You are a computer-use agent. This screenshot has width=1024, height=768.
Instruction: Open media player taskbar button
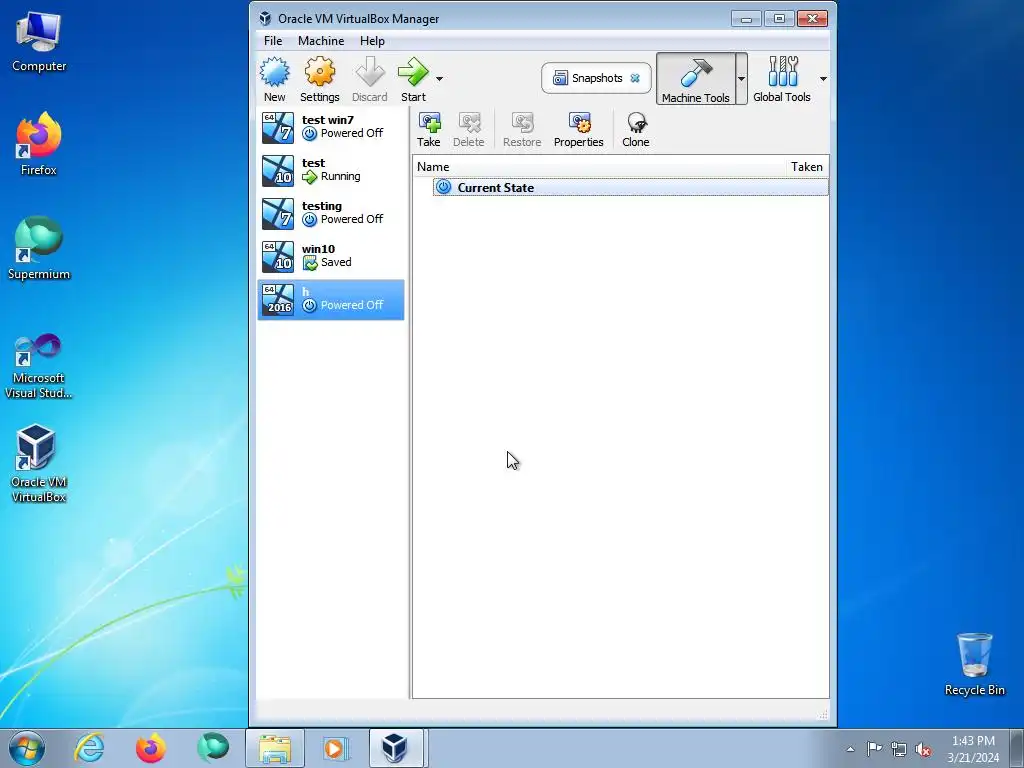point(336,748)
